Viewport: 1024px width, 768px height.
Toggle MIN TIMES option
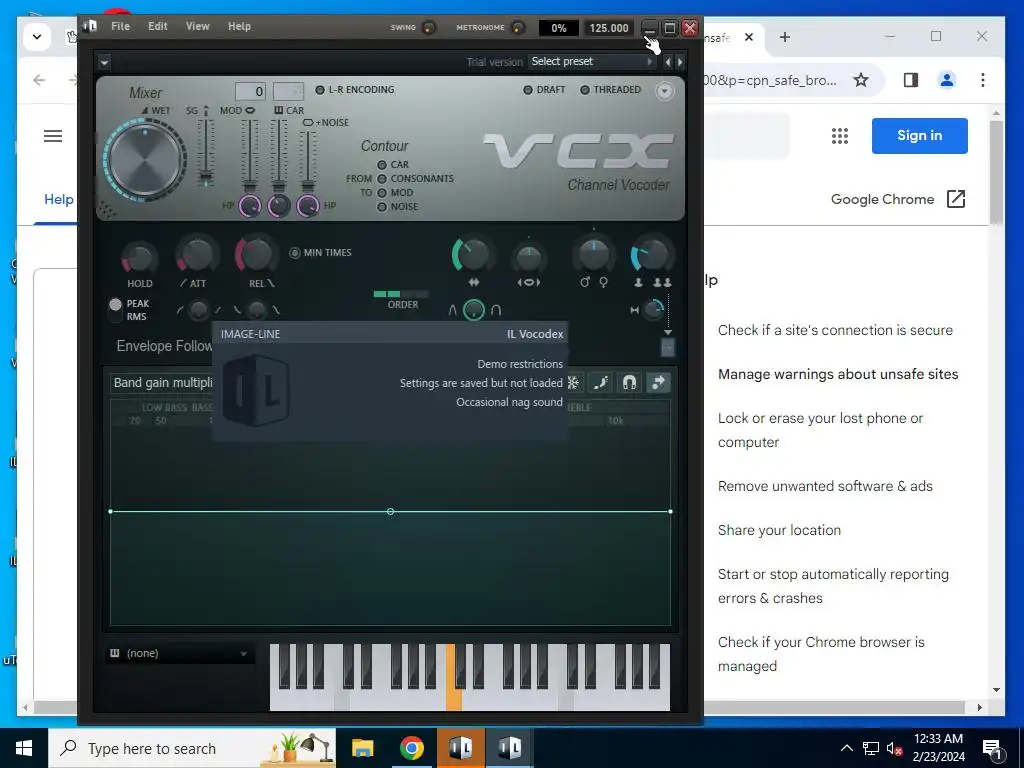click(x=320, y=253)
